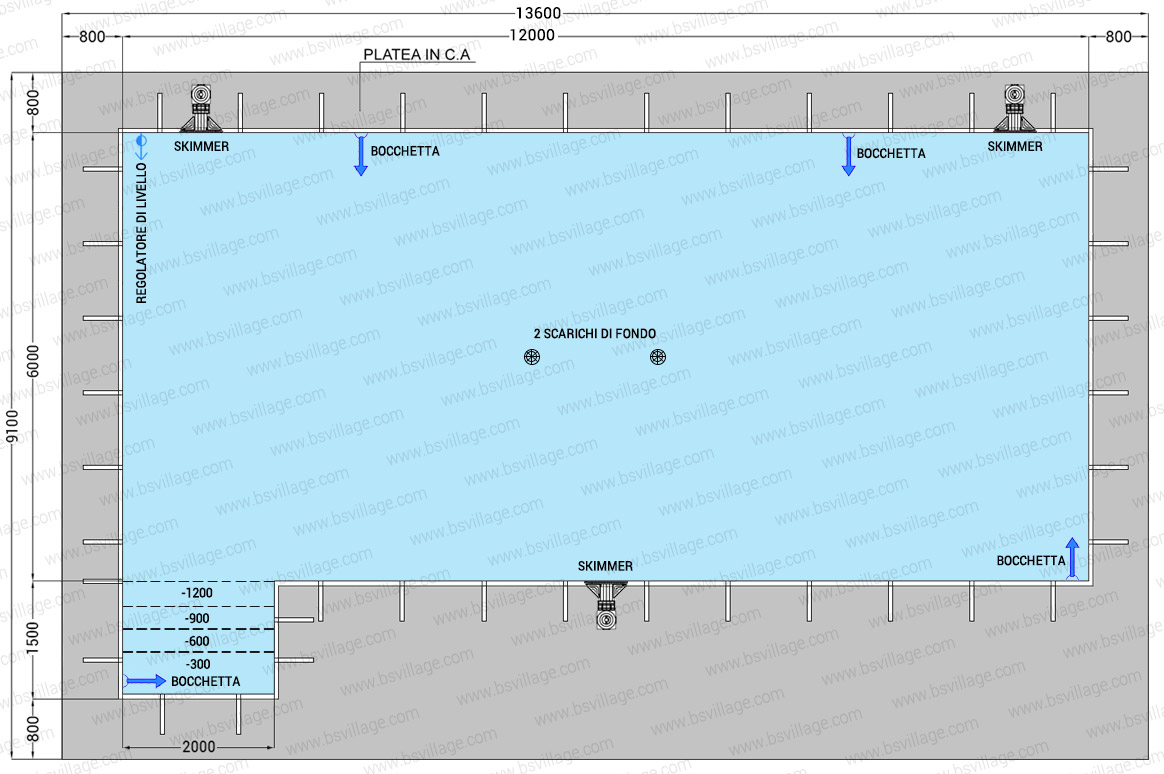Select the down arrow beside top-right BOCCHETTA label
Image resolution: width=1164 pixels, height=774 pixels.
point(848,156)
